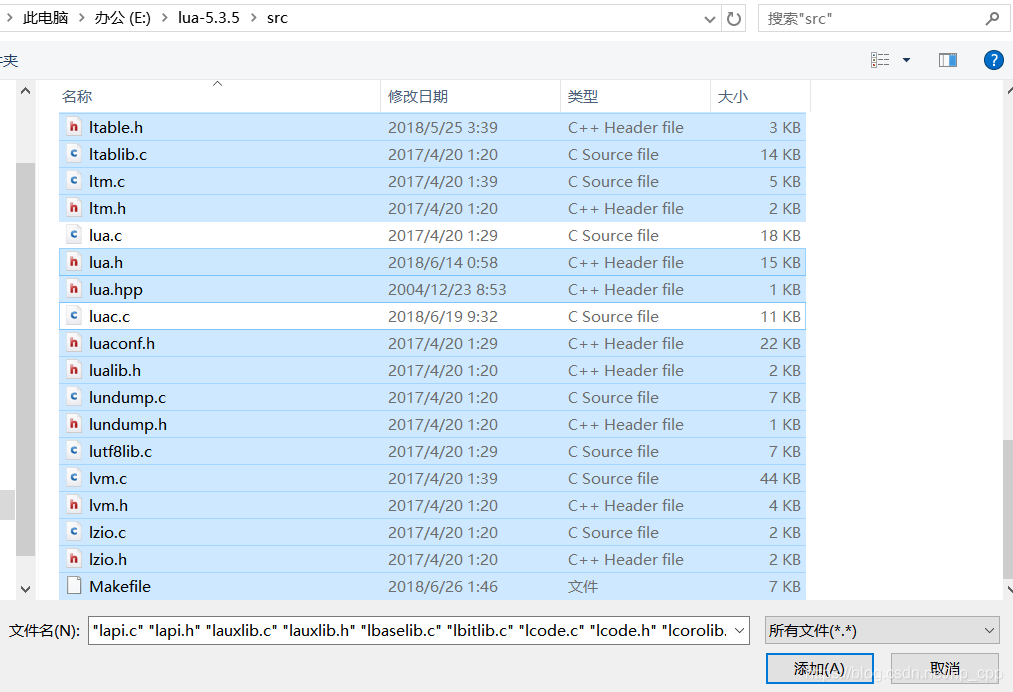Click the 22 KB size value

780,344
